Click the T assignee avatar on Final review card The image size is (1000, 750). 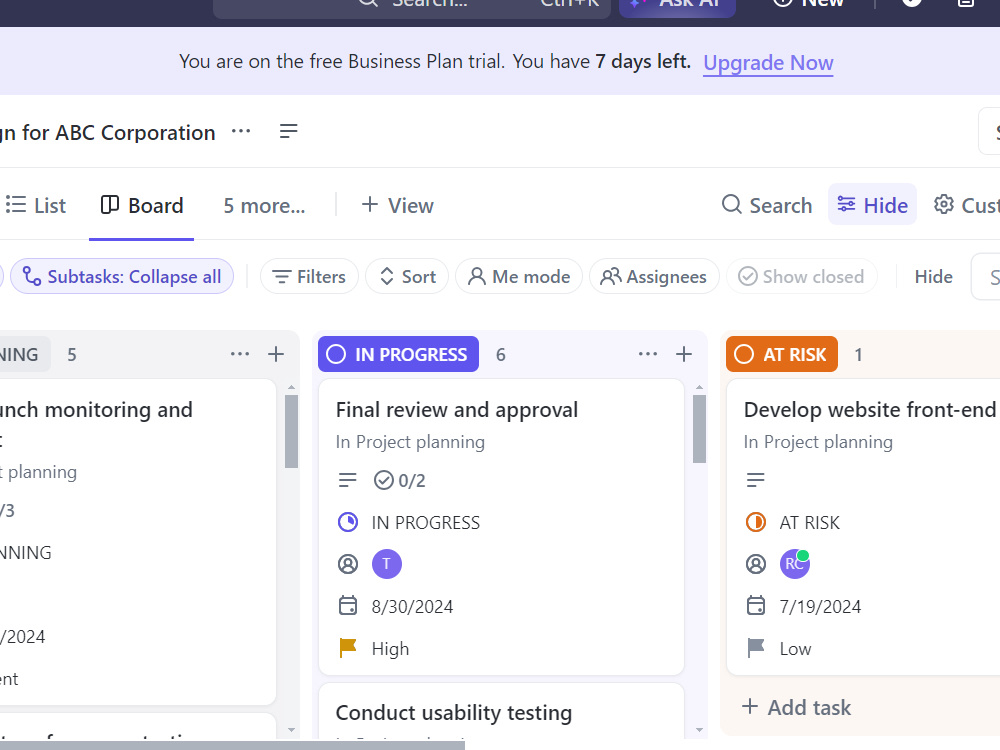click(x=386, y=564)
